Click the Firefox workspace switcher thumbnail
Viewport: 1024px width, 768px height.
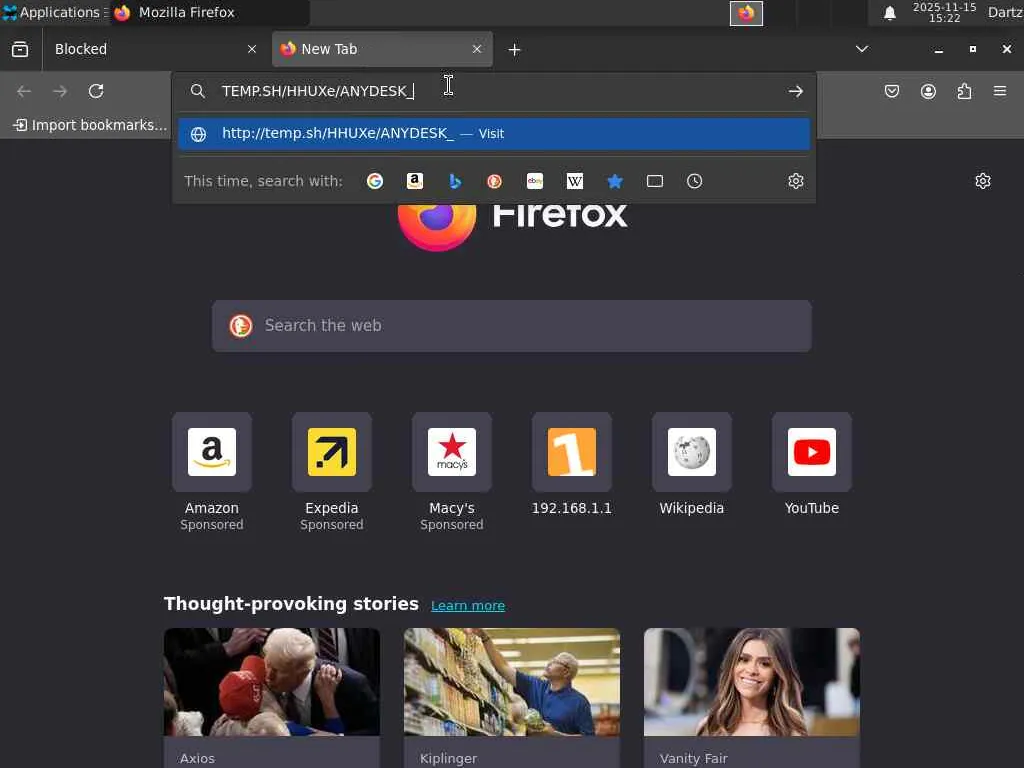[746, 13]
